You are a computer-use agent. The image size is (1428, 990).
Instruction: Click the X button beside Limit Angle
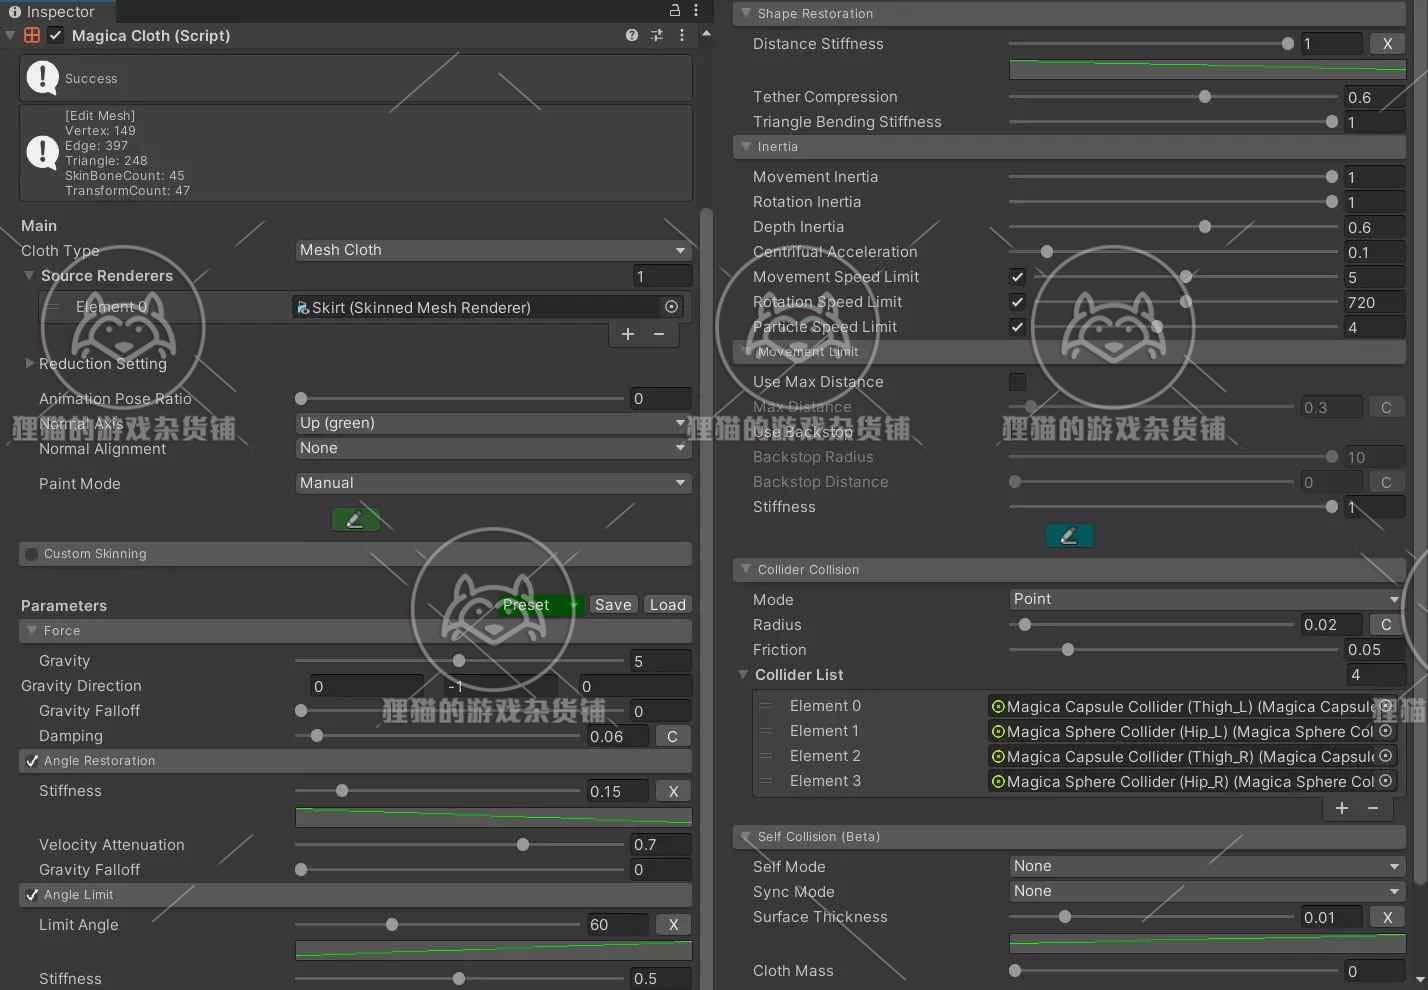click(x=673, y=925)
